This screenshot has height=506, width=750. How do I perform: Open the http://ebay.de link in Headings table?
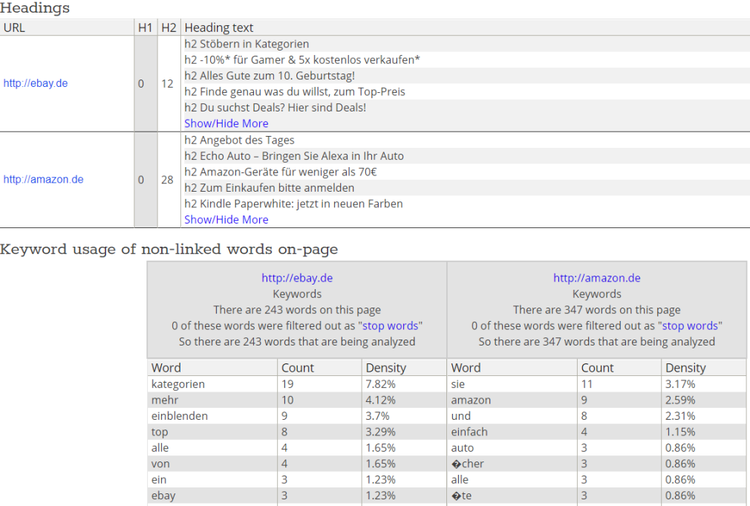[35, 83]
